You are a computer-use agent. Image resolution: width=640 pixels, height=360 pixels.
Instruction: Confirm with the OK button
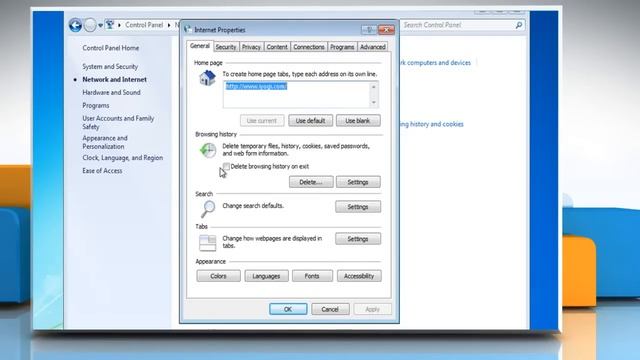[288, 309]
